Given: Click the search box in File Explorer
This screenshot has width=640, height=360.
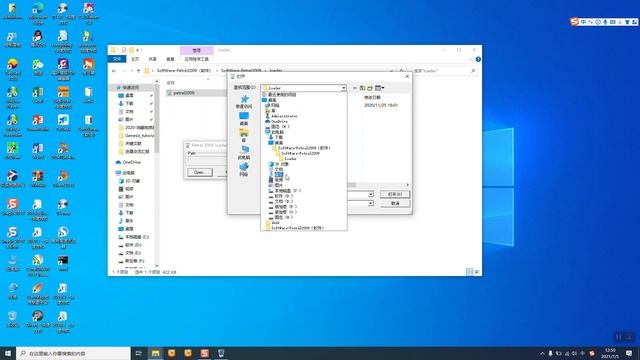Looking at the screenshot, I should coord(444,71).
